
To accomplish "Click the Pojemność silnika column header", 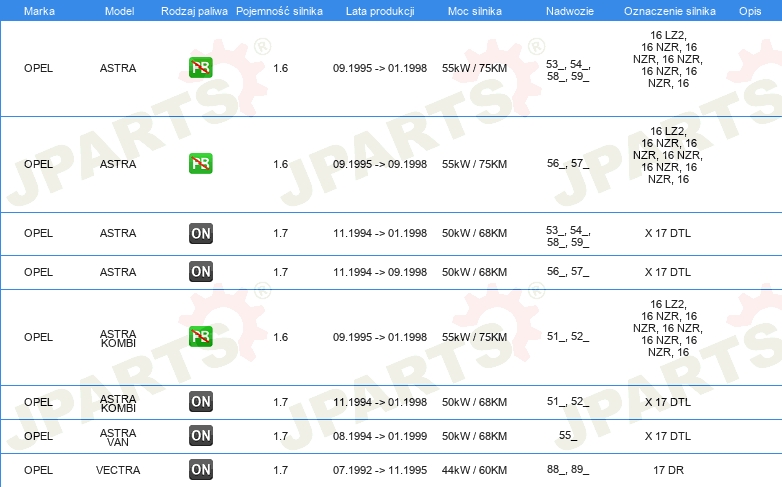I will 279,11.
